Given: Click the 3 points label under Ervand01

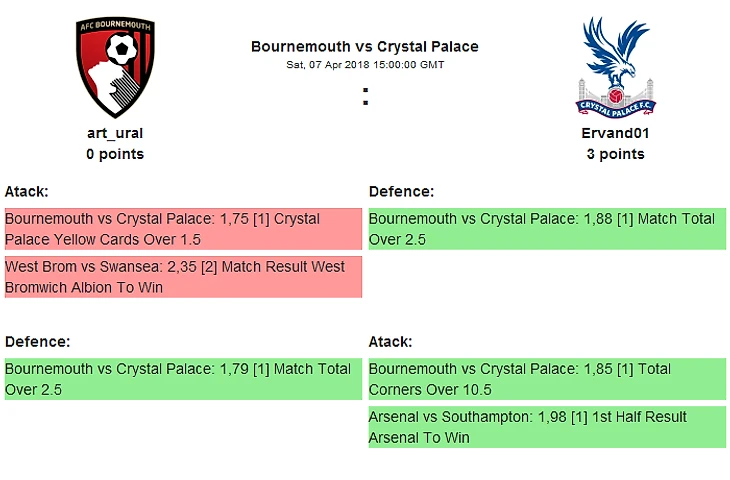Looking at the screenshot, I should pos(615,154).
